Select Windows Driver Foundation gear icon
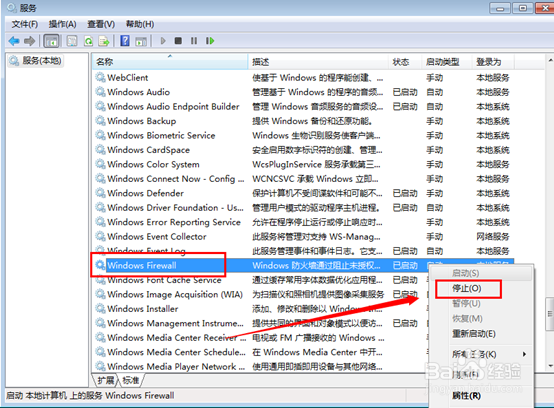Image resolution: width=554 pixels, height=408 pixels. click(x=100, y=208)
